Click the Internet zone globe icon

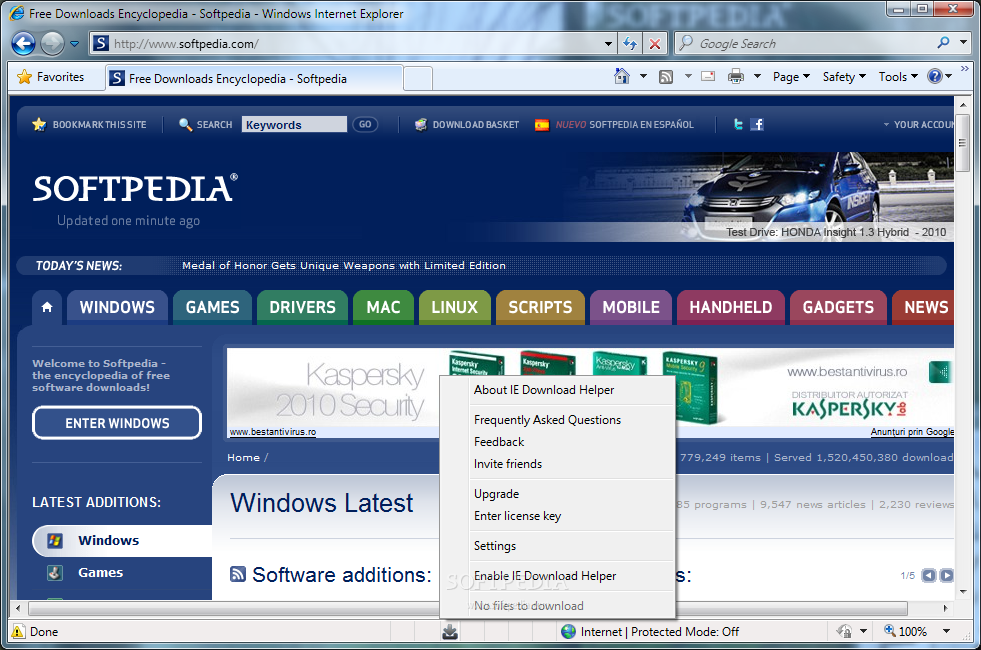569,631
